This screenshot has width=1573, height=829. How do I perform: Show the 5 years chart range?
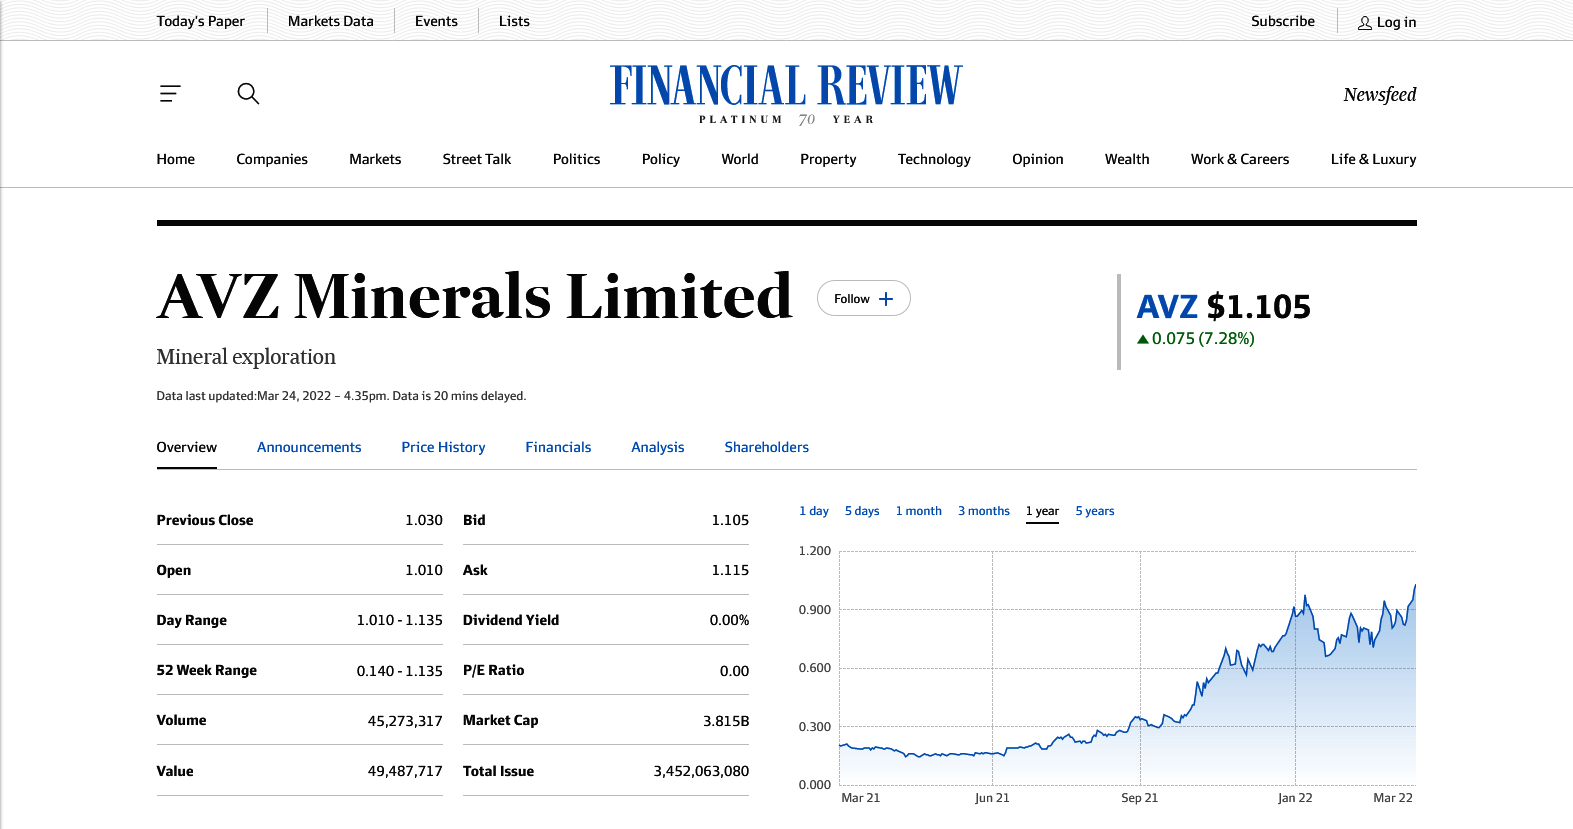pos(1095,511)
